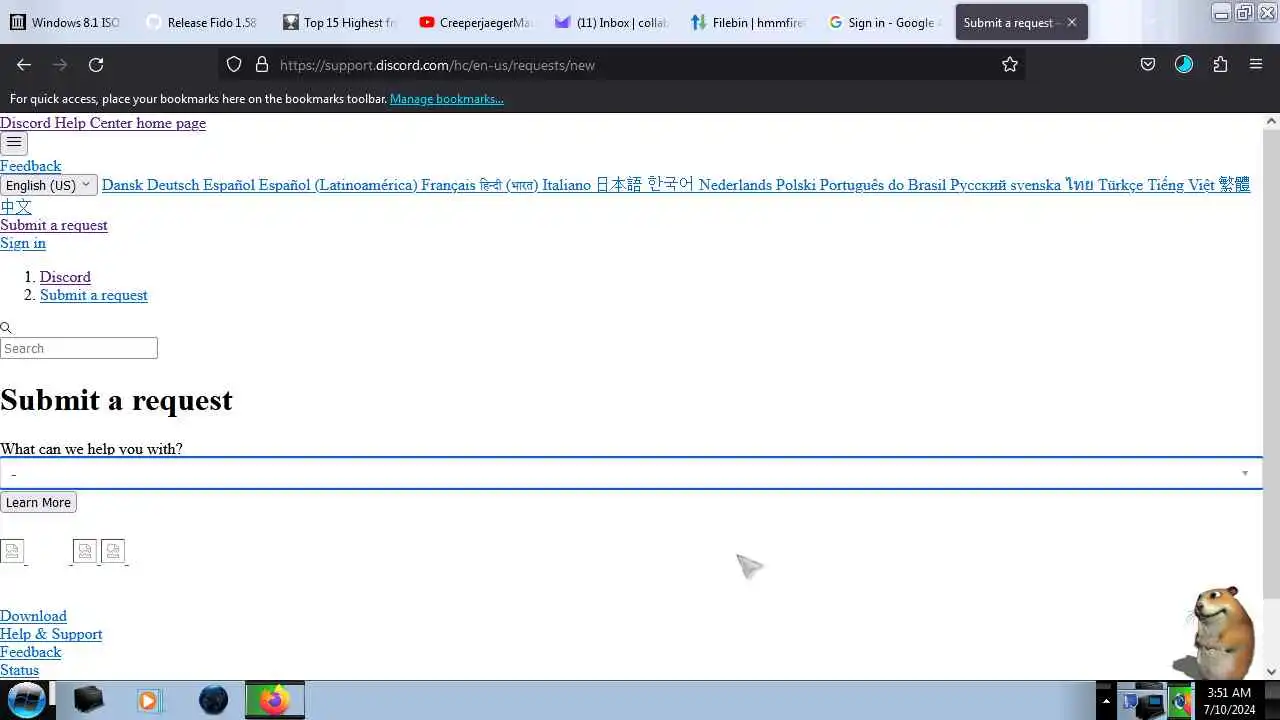Select the 한국어 language link
The image size is (1280, 720).
670,185
